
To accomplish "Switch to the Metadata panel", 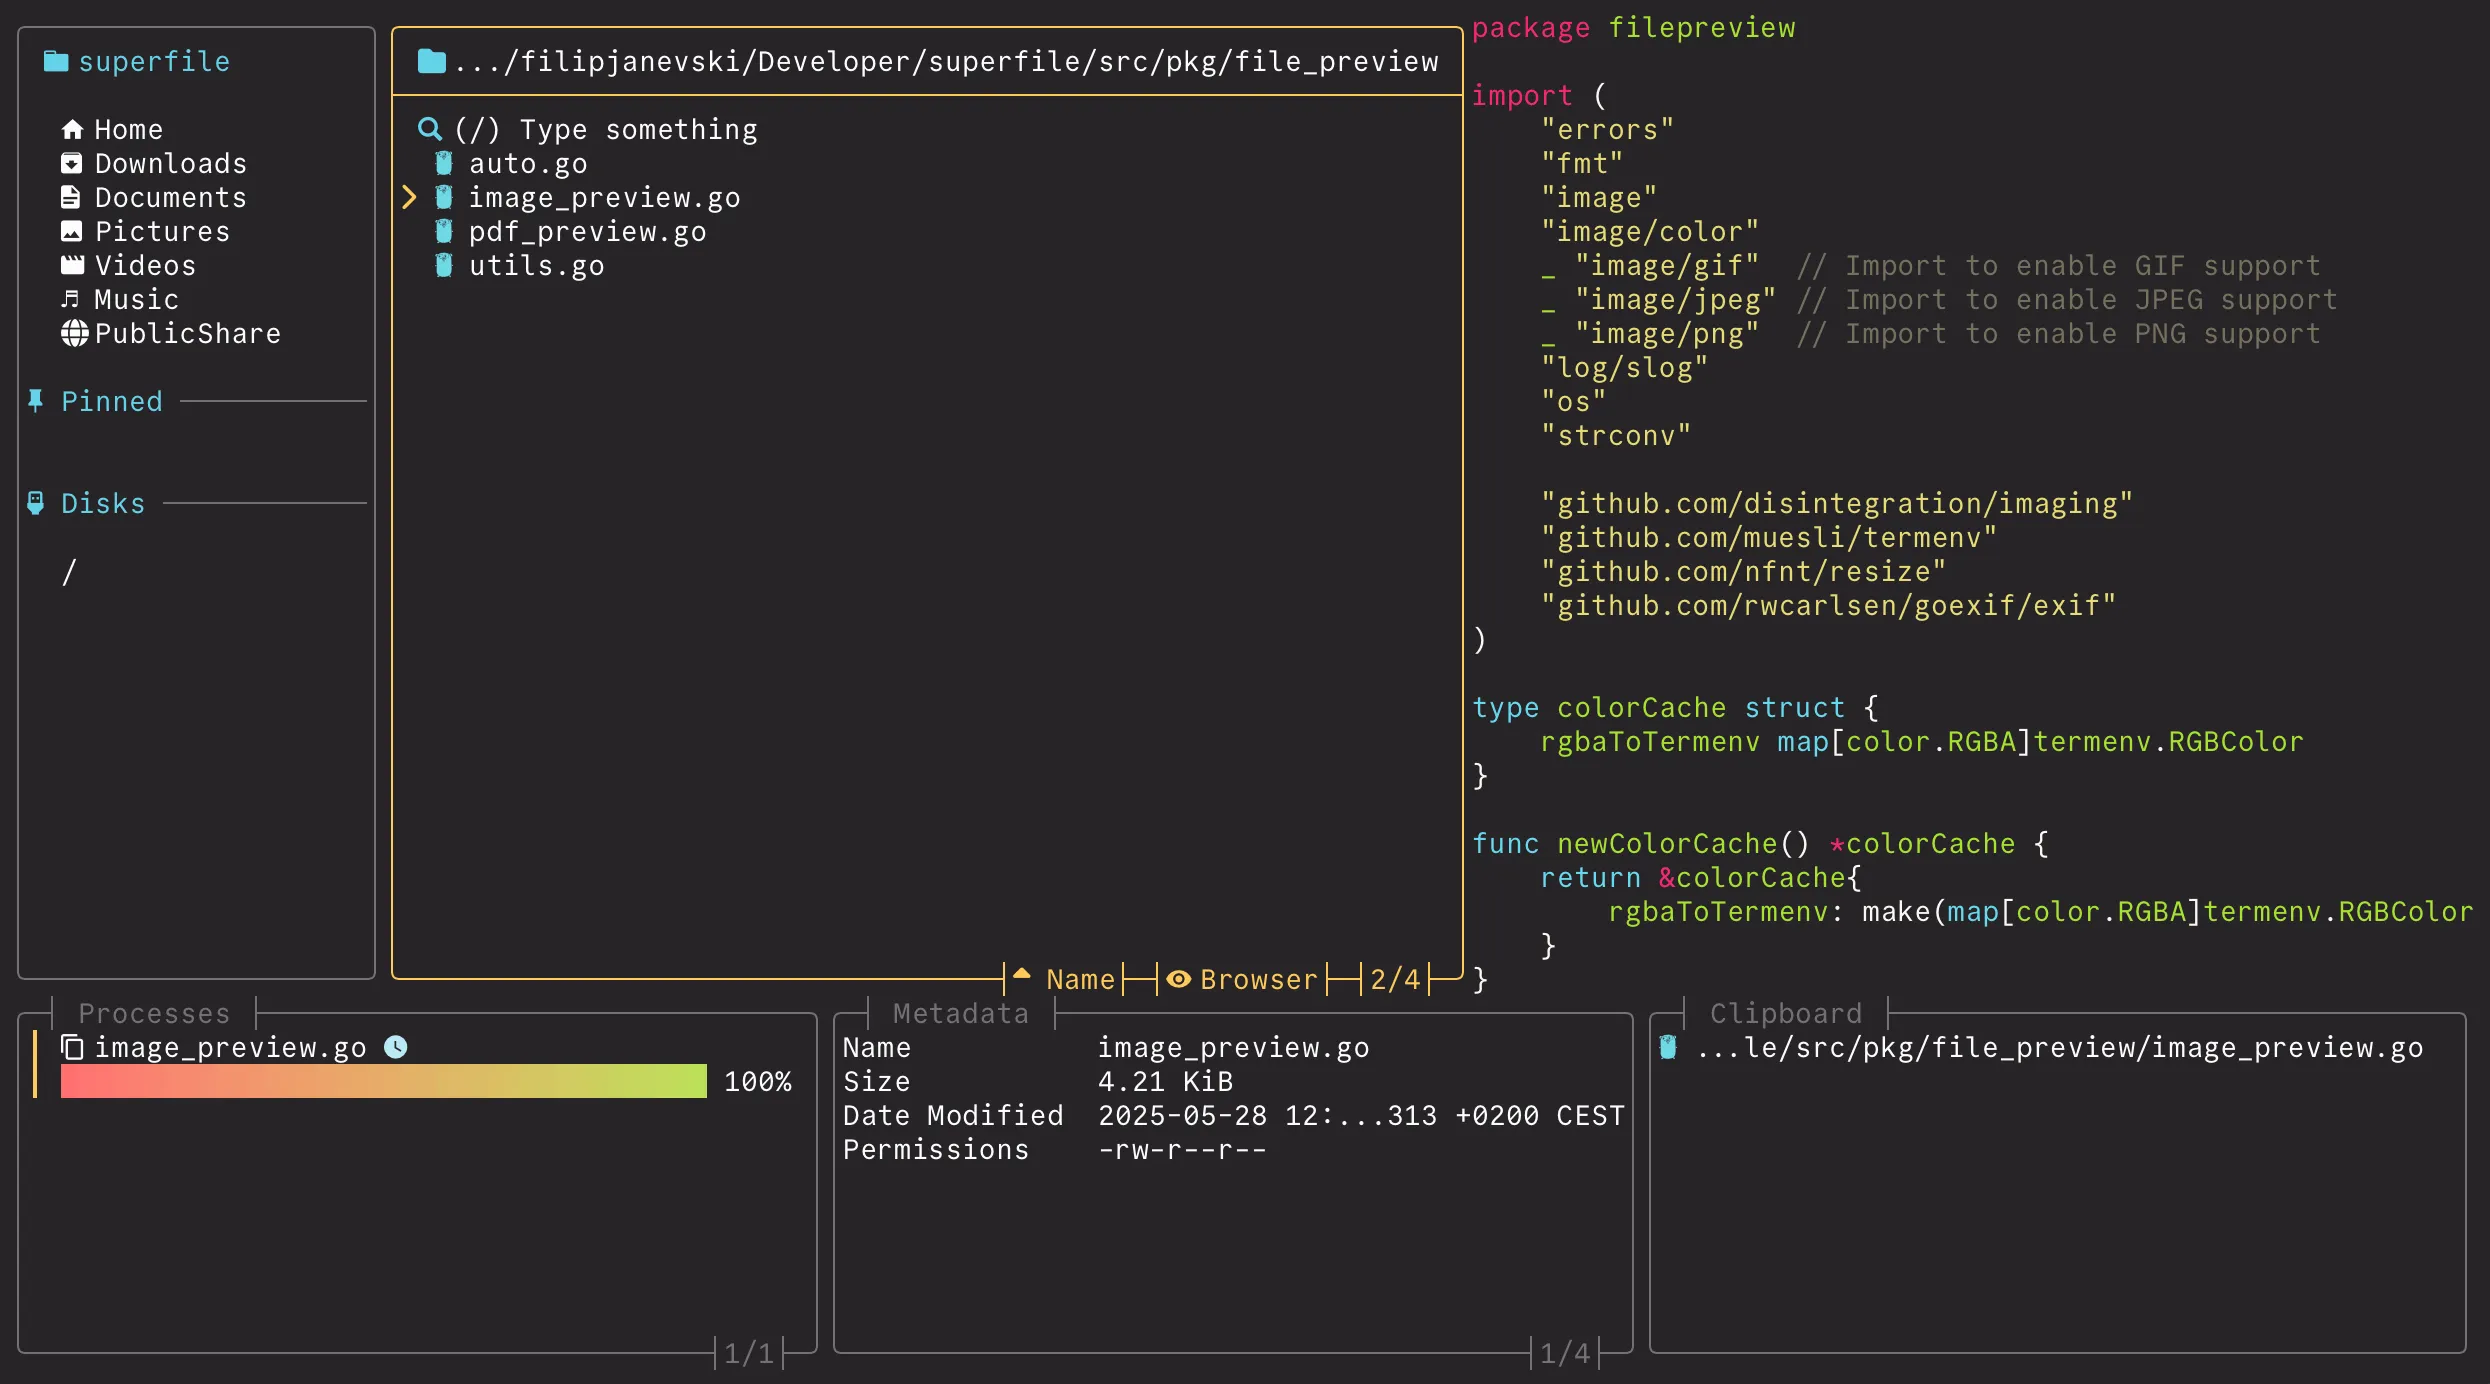I will pyautogui.click(x=960, y=1012).
